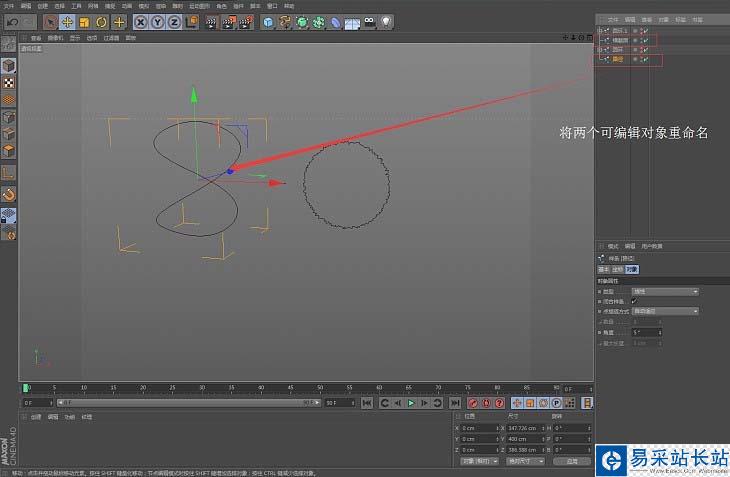
Task: Click current frame marker at frame 0
Action: 26,388
